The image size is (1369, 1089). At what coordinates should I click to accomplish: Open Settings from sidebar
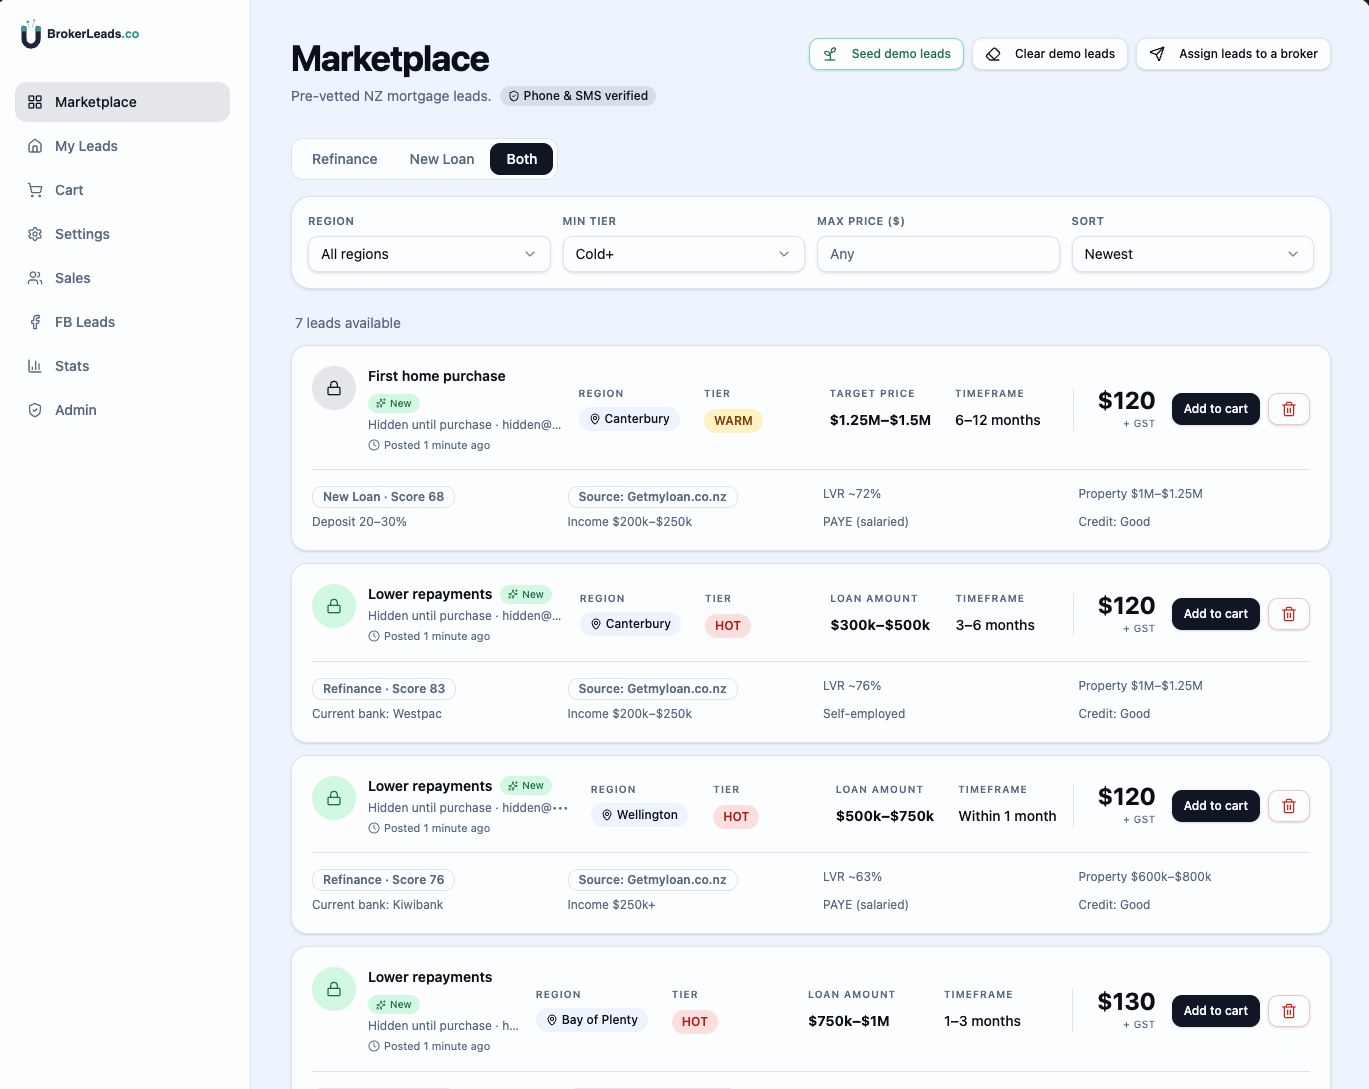(122, 234)
